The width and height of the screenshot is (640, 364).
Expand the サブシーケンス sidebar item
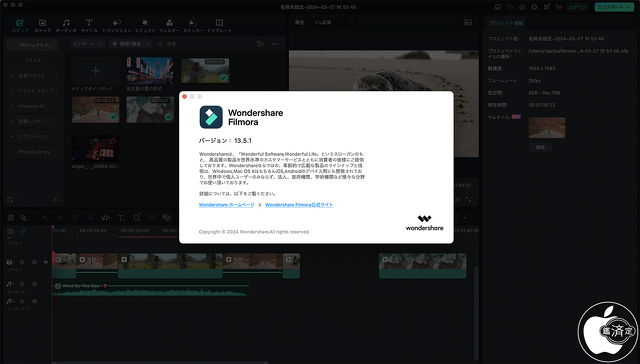point(33,136)
